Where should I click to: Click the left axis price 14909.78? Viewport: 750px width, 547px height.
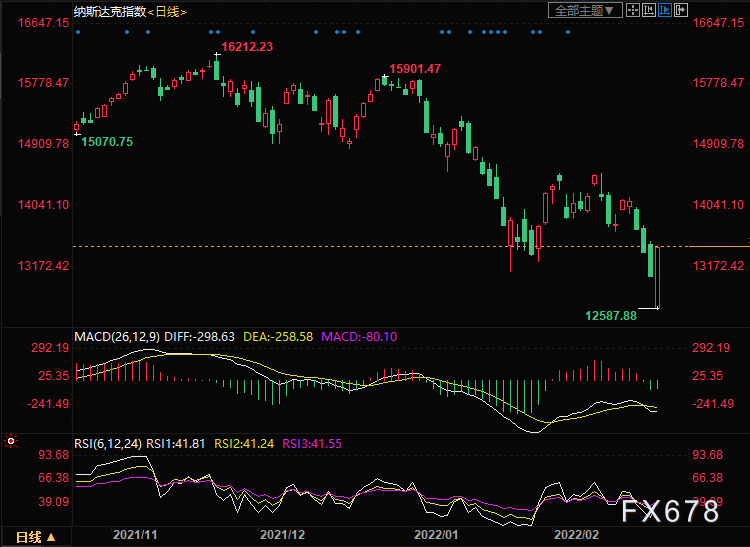(x=44, y=143)
